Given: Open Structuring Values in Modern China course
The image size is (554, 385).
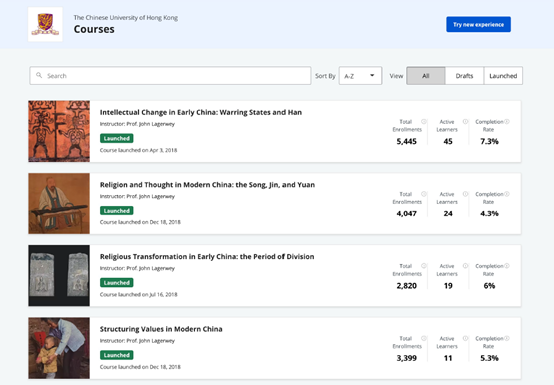Looking at the screenshot, I should click(x=161, y=329).
